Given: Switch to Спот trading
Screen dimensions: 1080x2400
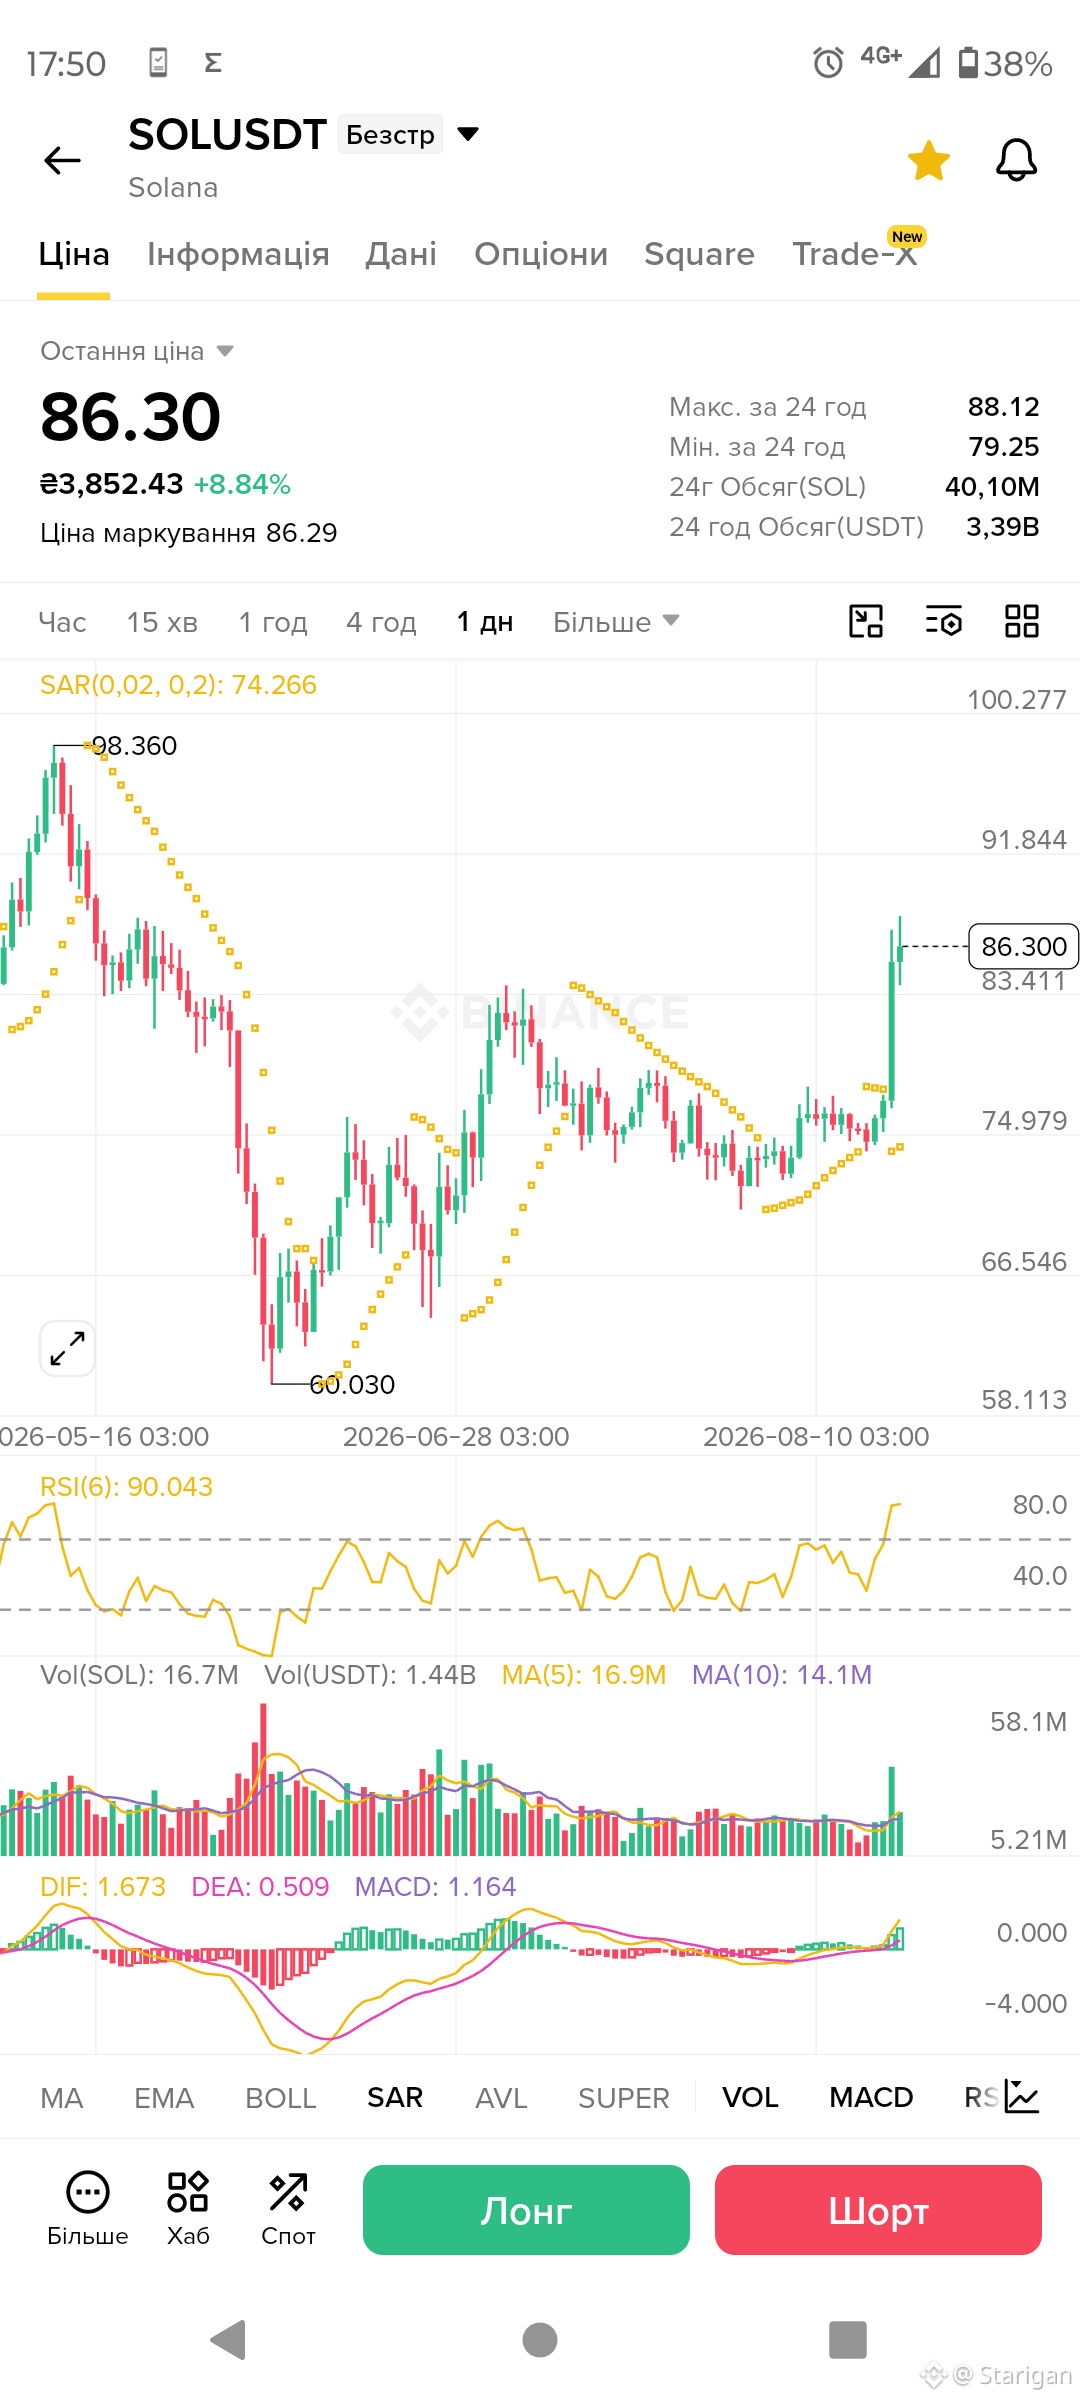Looking at the screenshot, I should pos(288,2209).
